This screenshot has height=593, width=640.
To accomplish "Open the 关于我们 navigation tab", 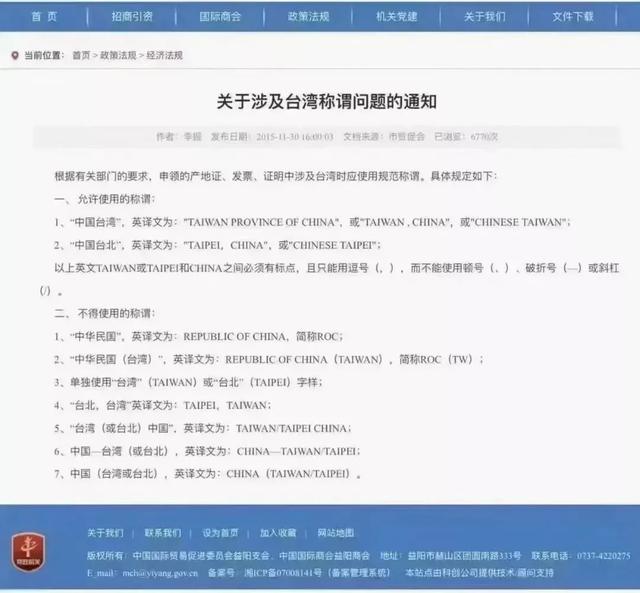I will click(485, 17).
